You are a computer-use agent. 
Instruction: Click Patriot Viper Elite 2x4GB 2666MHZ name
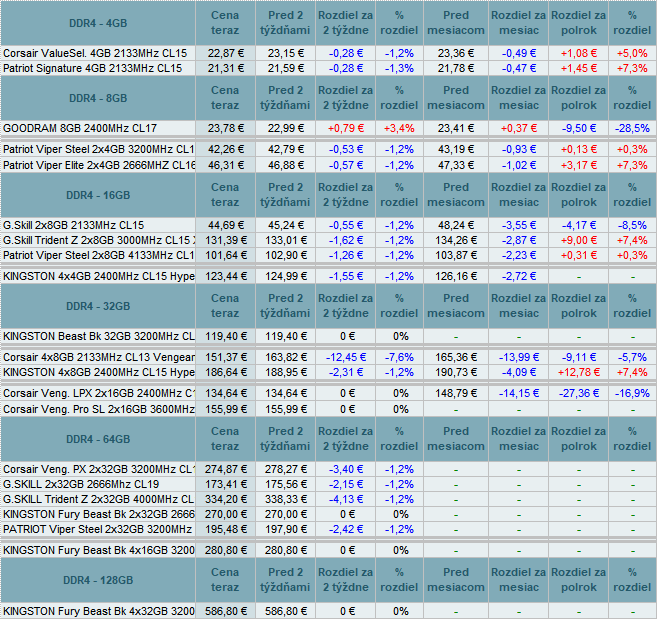click(x=99, y=165)
